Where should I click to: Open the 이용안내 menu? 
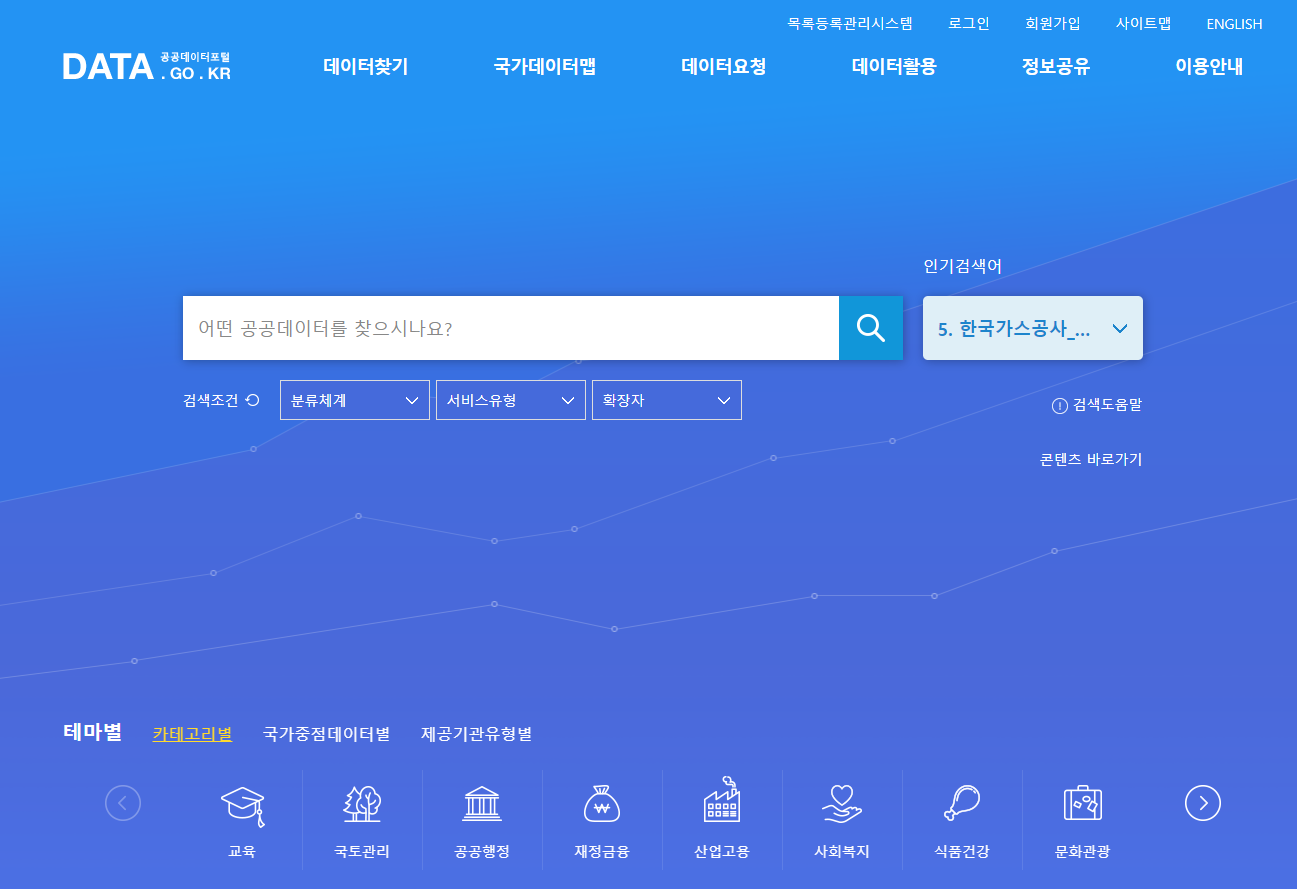[x=1209, y=67]
